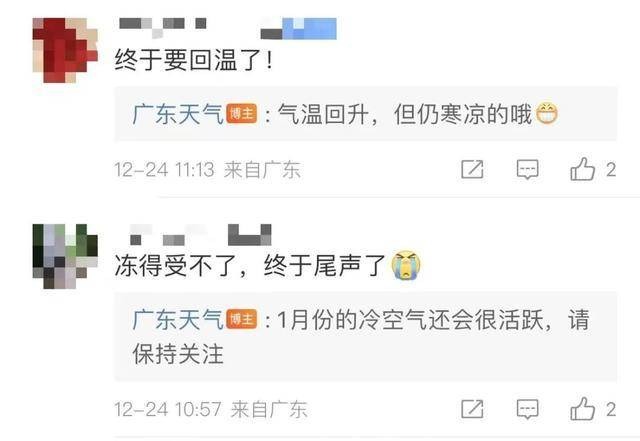Open reply icon on the 11:13 comment
The image size is (640, 441).
pos(527,169)
